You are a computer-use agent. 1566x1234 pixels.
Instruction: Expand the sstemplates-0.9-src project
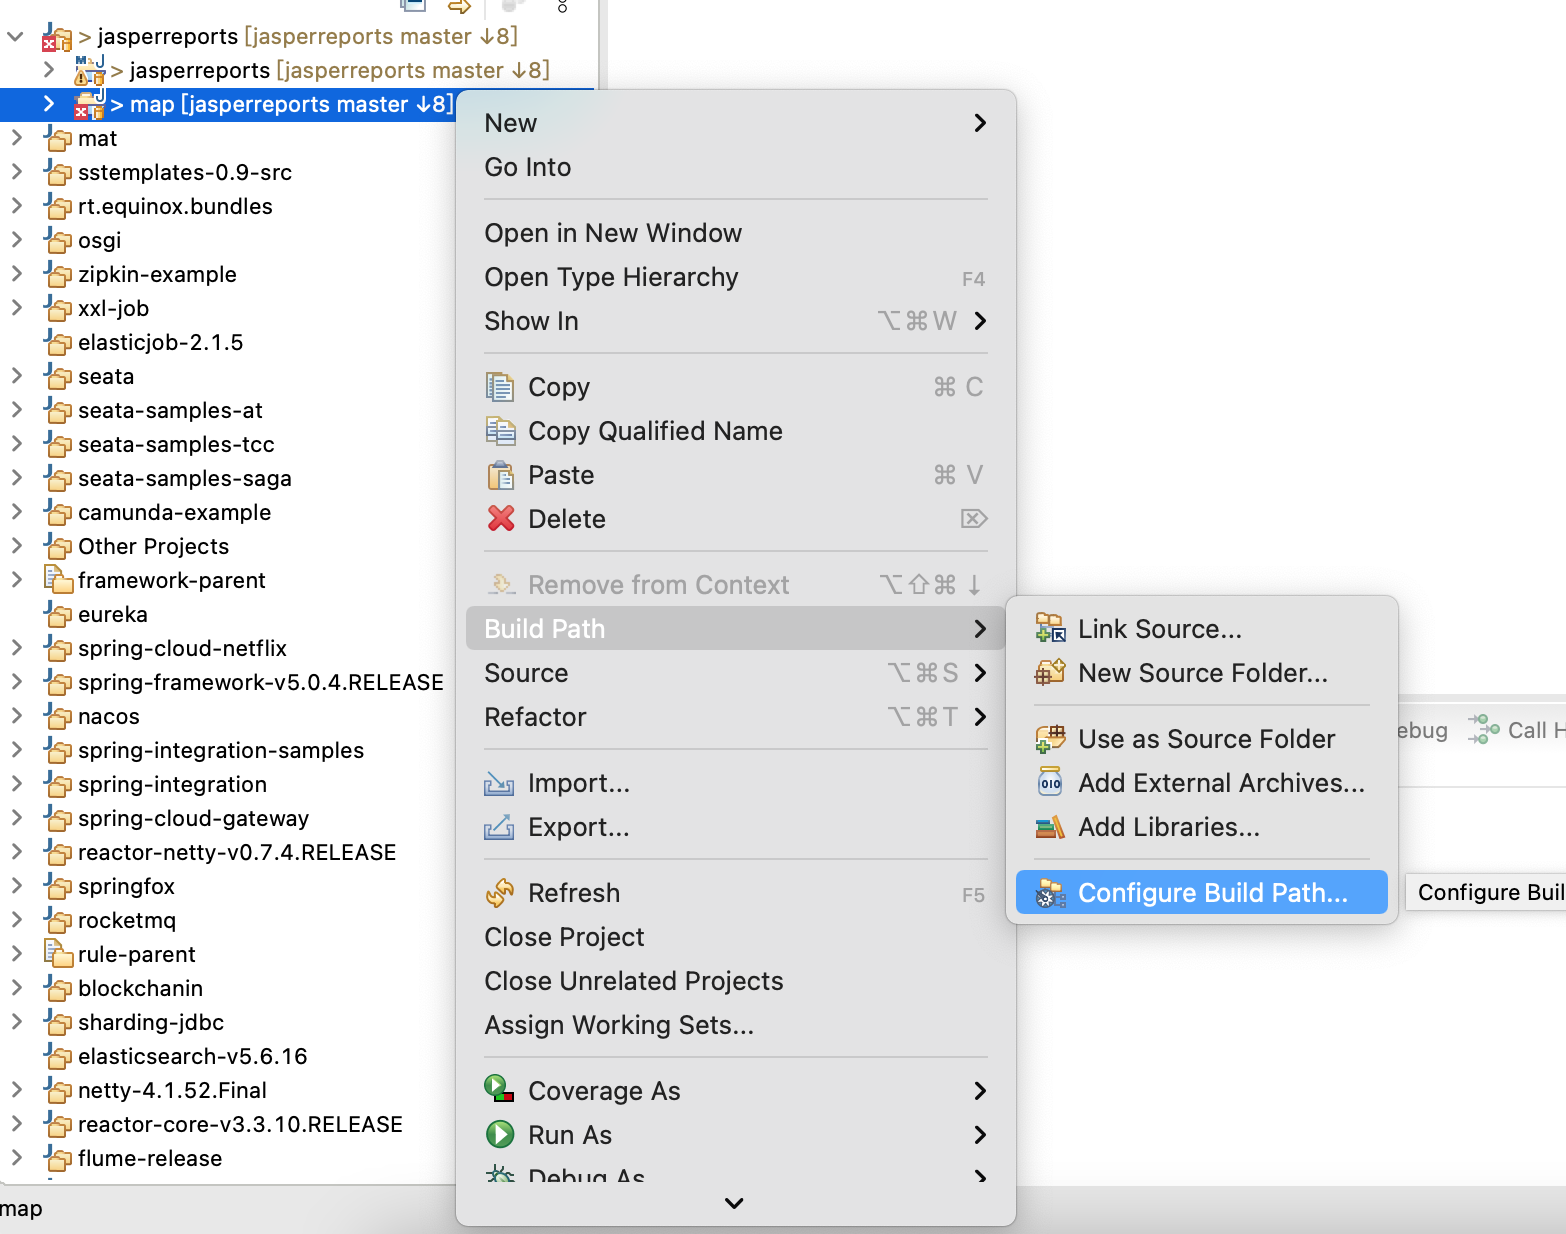click(x=16, y=172)
